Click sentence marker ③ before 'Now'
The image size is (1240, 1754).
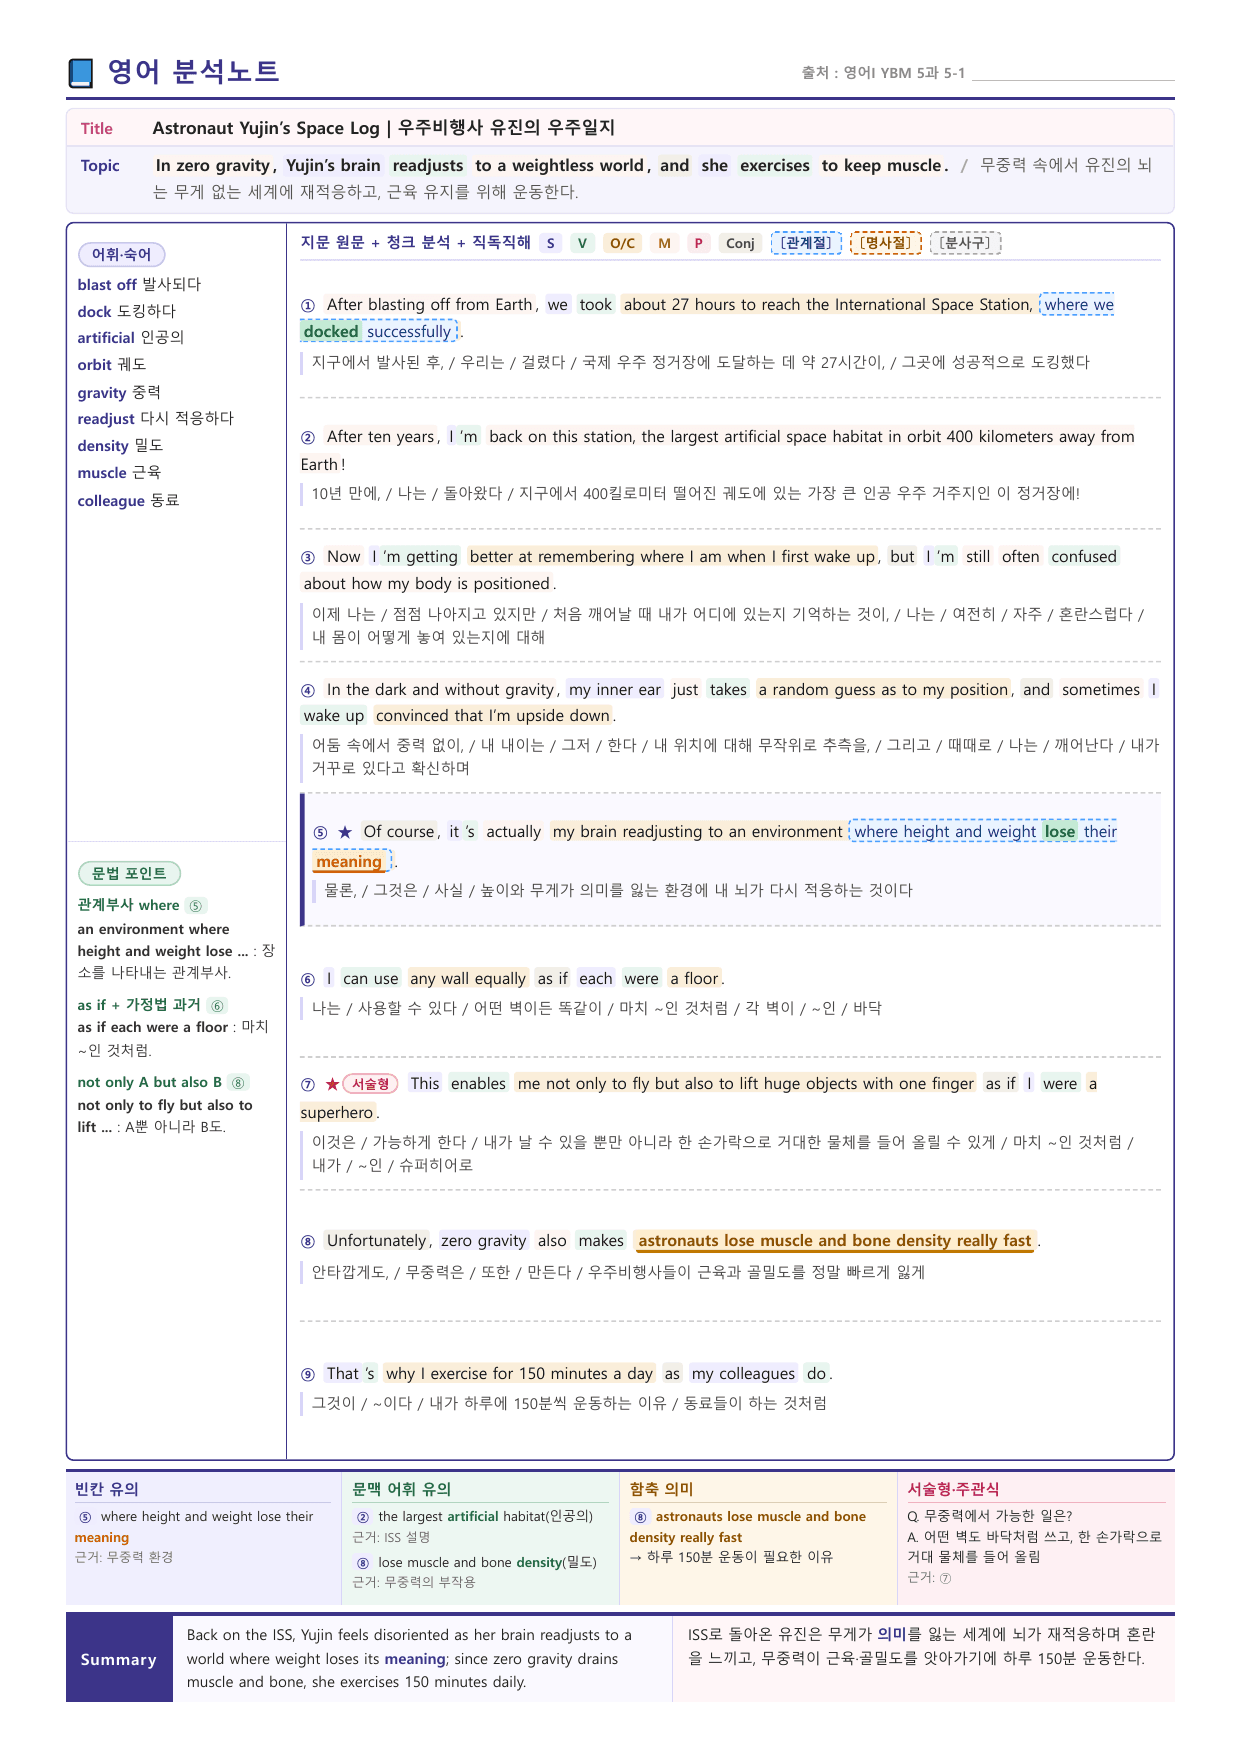coord(308,557)
